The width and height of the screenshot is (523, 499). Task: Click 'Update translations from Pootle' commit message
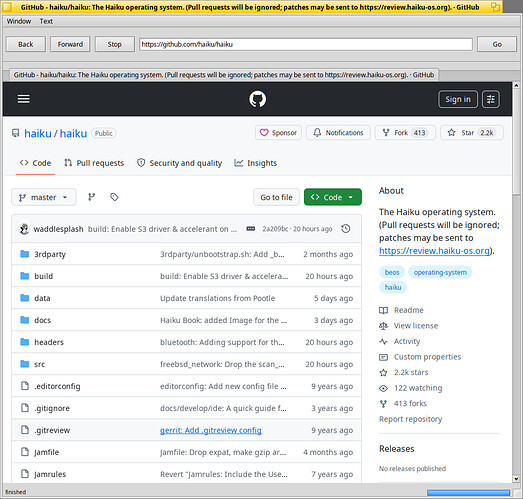217,298
